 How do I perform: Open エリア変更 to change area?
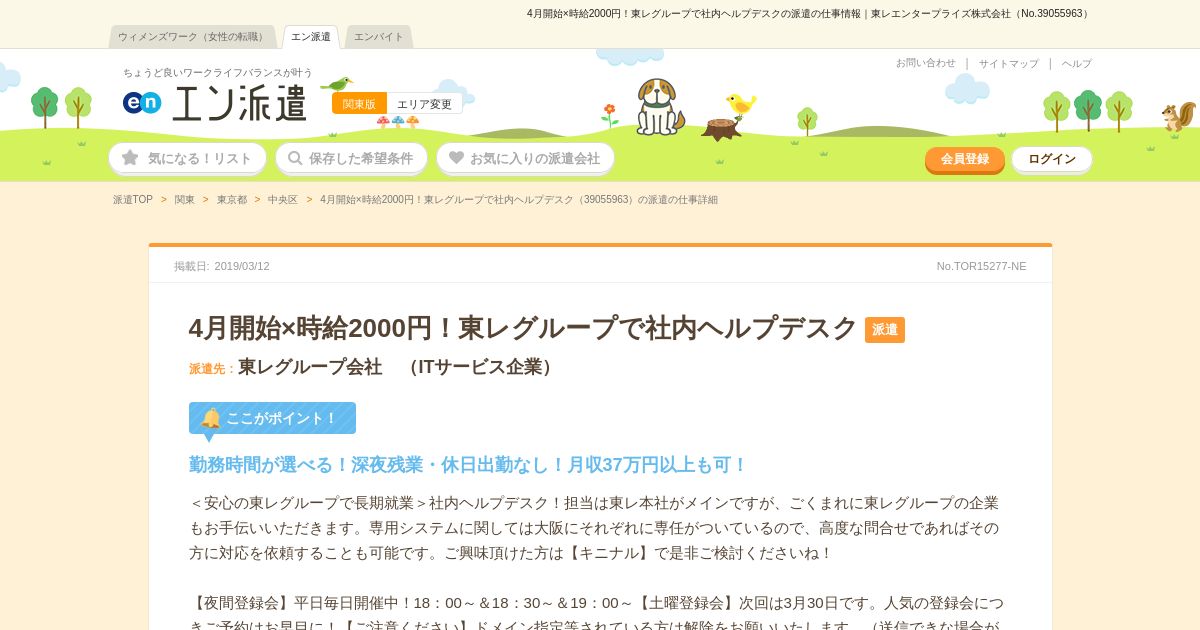pos(425,104)
